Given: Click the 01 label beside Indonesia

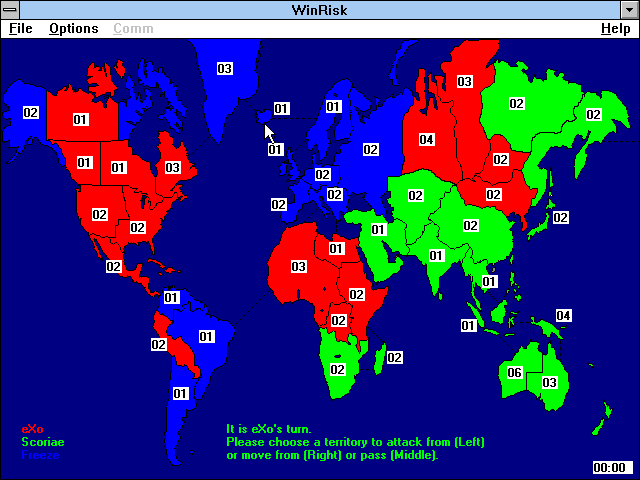Looking at the screenshot, I should point(468,326).
